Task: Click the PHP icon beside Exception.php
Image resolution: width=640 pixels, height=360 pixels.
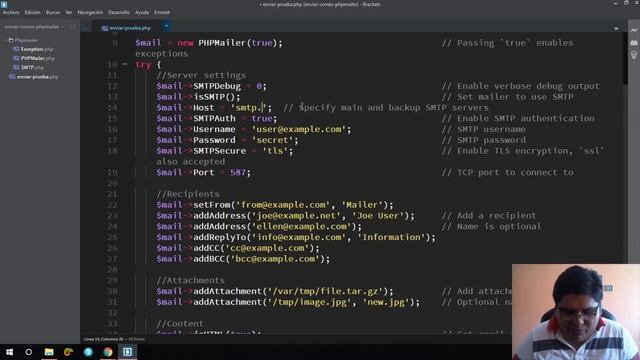Action: [16, 49]
